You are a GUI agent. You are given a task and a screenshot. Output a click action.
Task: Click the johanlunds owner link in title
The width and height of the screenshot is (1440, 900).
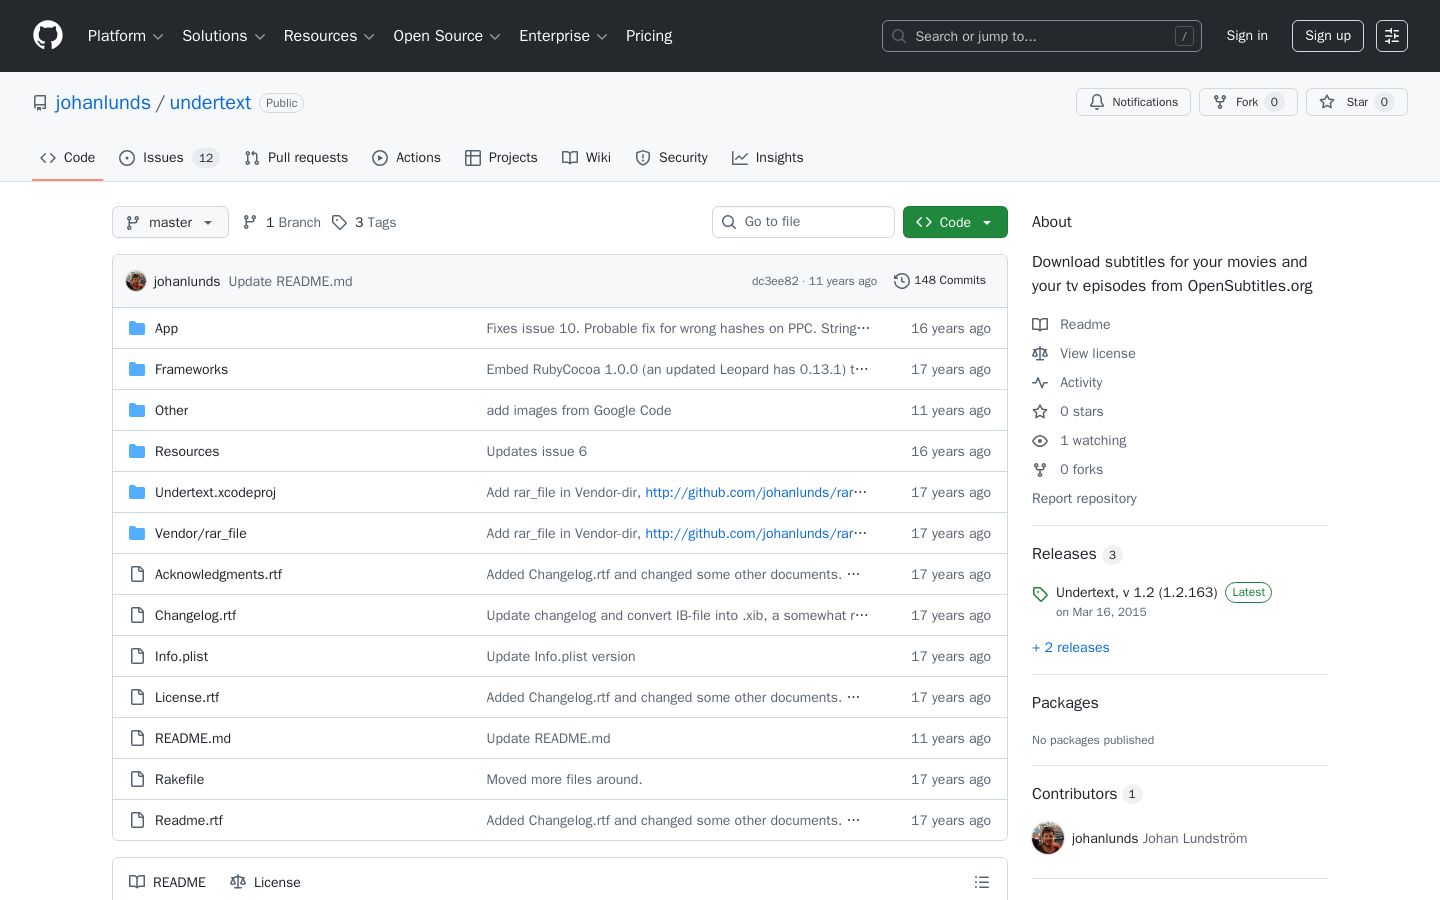click(x=103, y=103)
